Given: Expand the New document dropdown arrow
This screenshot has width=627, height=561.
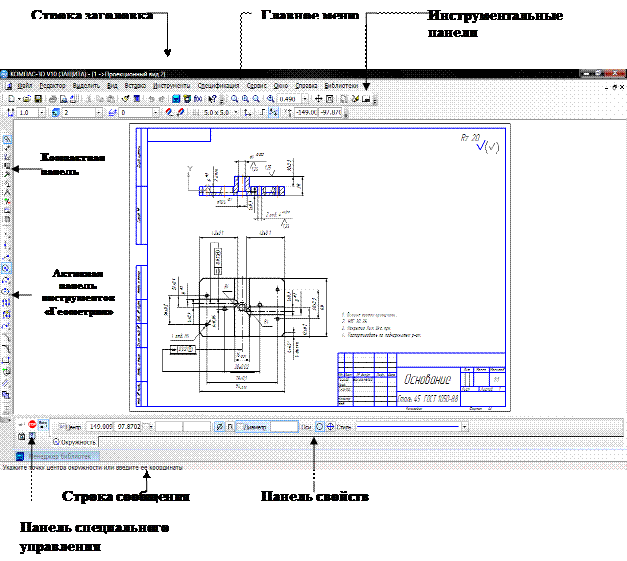Looking at the screenshot, I should 19,99.
